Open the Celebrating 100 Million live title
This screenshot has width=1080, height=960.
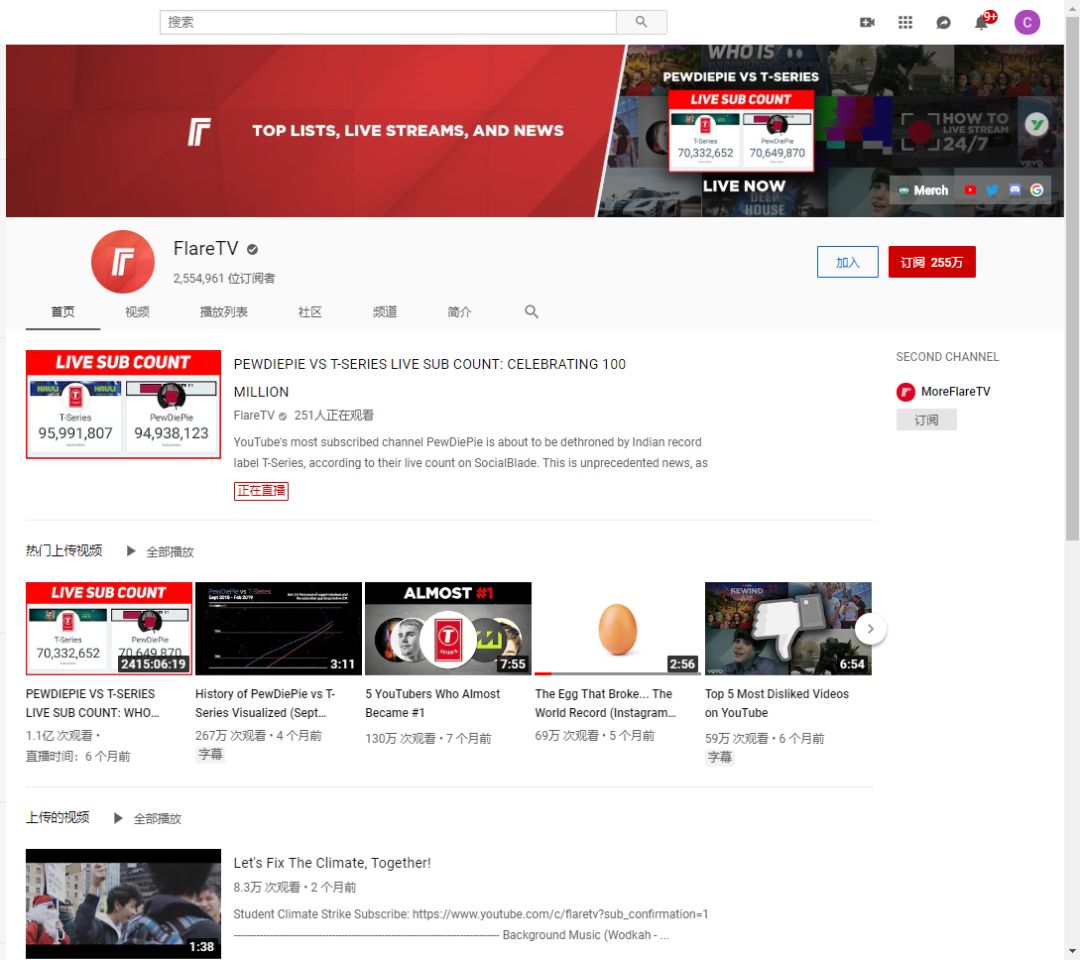pyautogui.click(x=429, y=377)
